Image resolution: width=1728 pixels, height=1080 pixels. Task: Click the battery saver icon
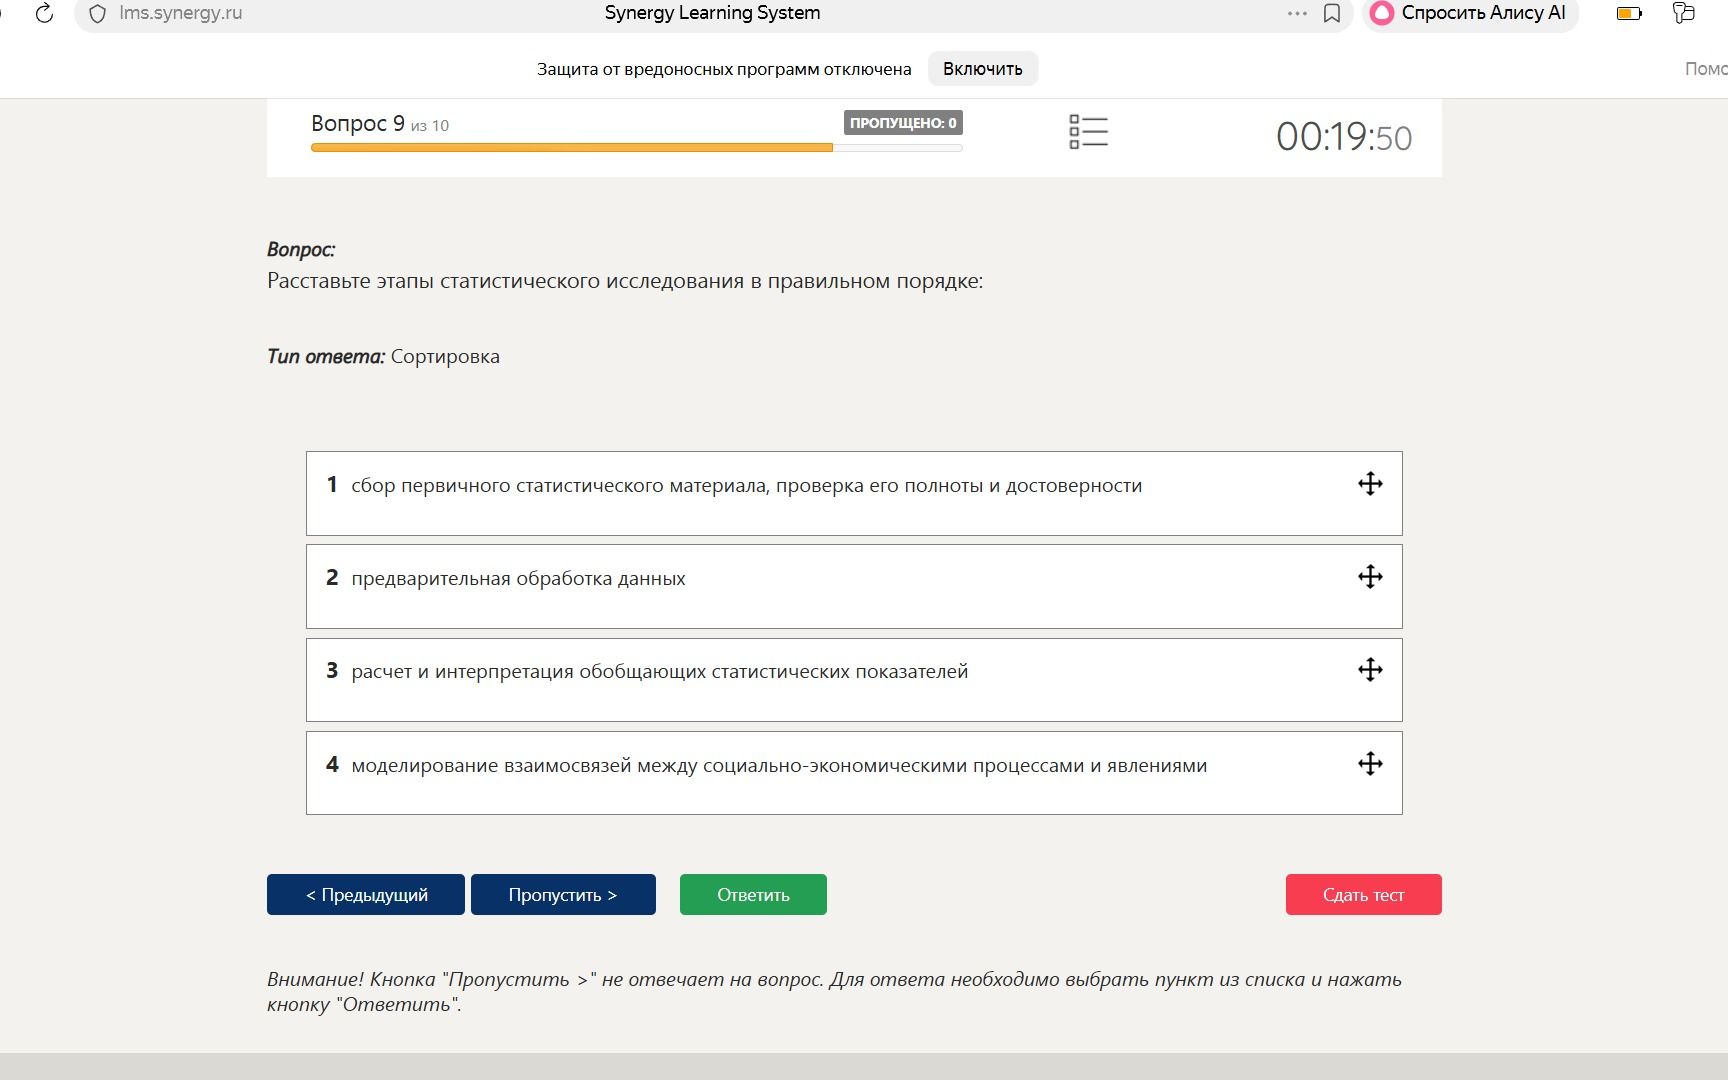(1629, 14)
